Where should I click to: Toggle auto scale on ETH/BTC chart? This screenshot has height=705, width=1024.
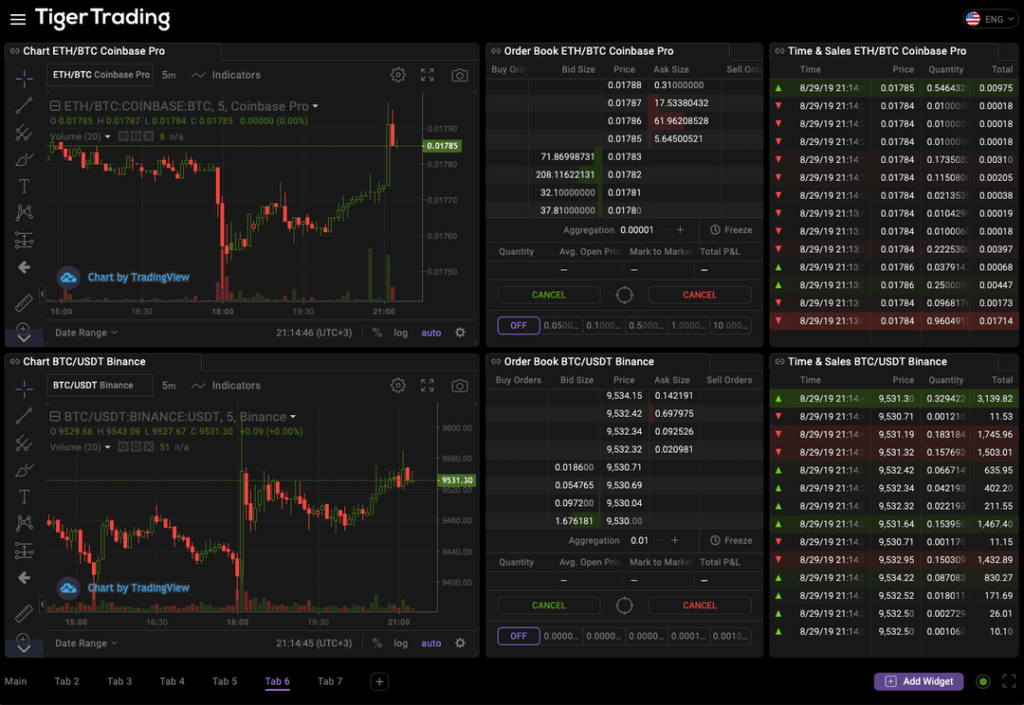(431, 332)
